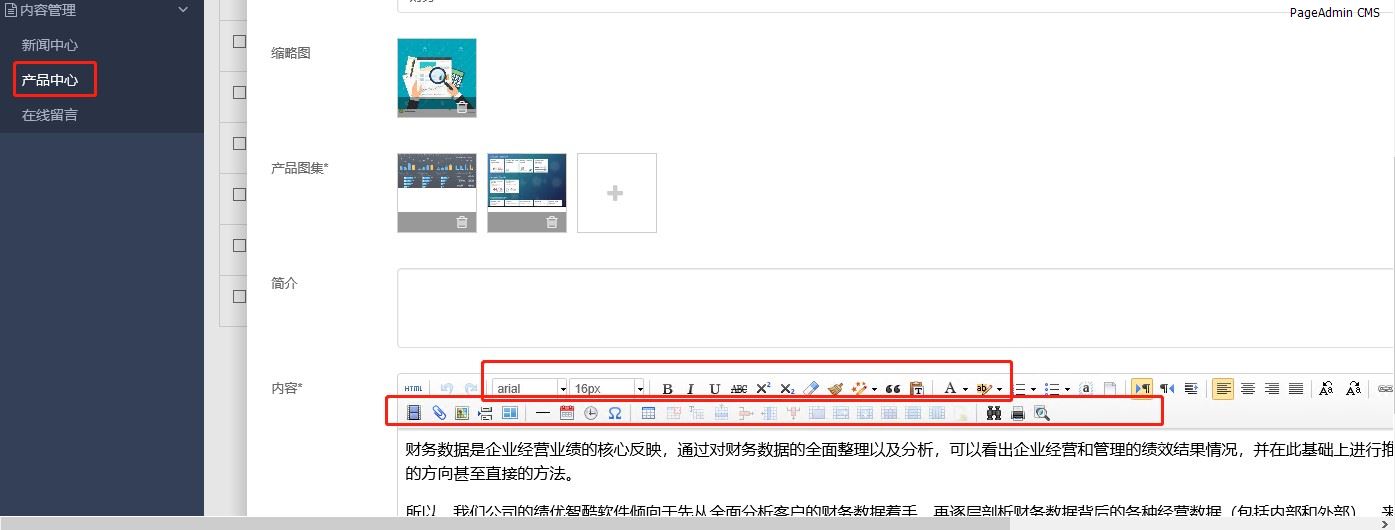Print the editor content
This screenshot has height=530, width=1395.
point(1017,413)
